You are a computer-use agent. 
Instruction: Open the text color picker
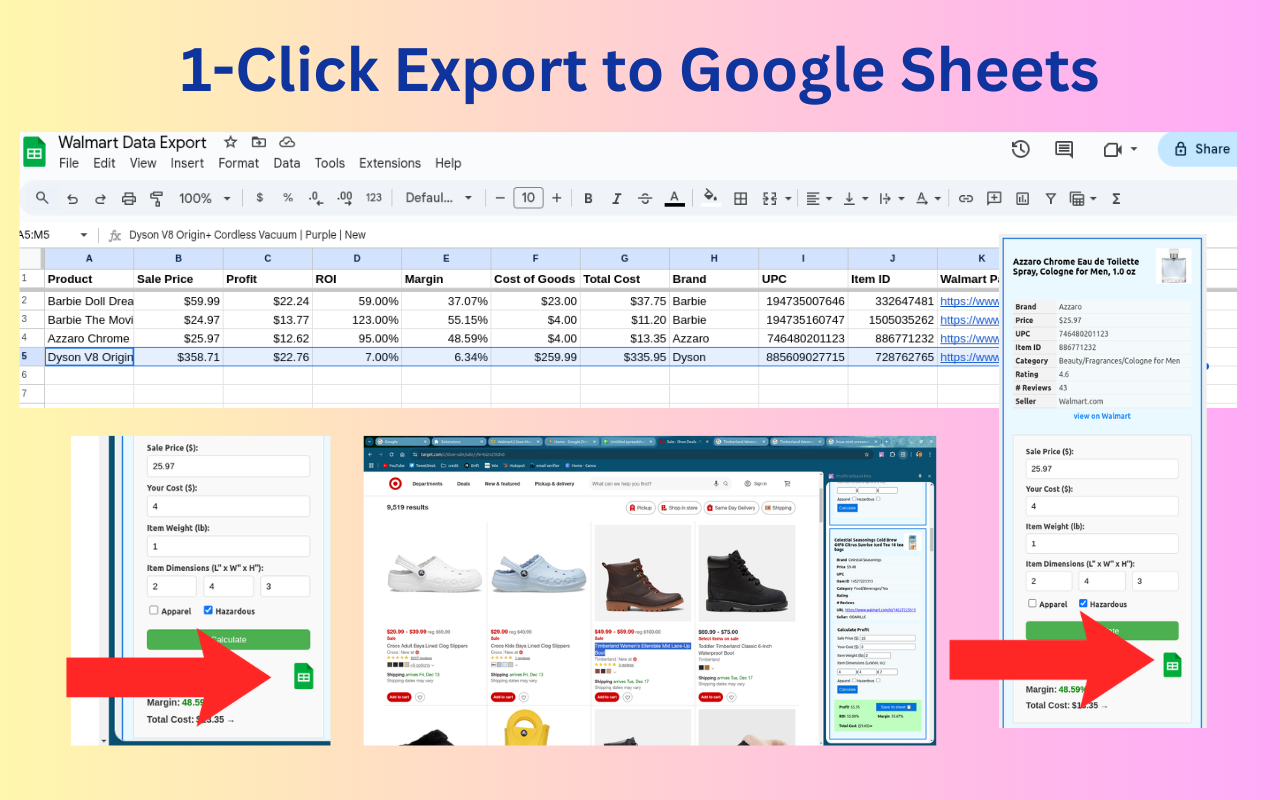point(675,198)
